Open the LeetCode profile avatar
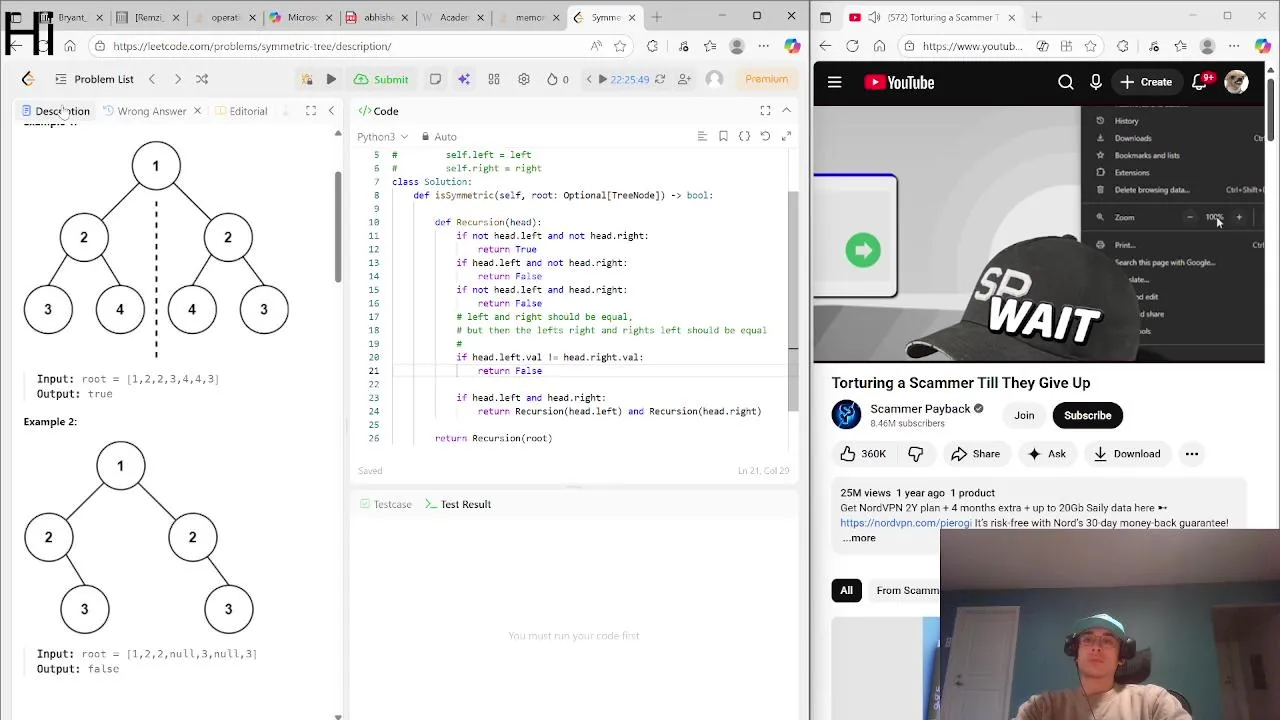Image resolution: width=1280 pixels, height=720 pixels. click(x=714, y=79)
